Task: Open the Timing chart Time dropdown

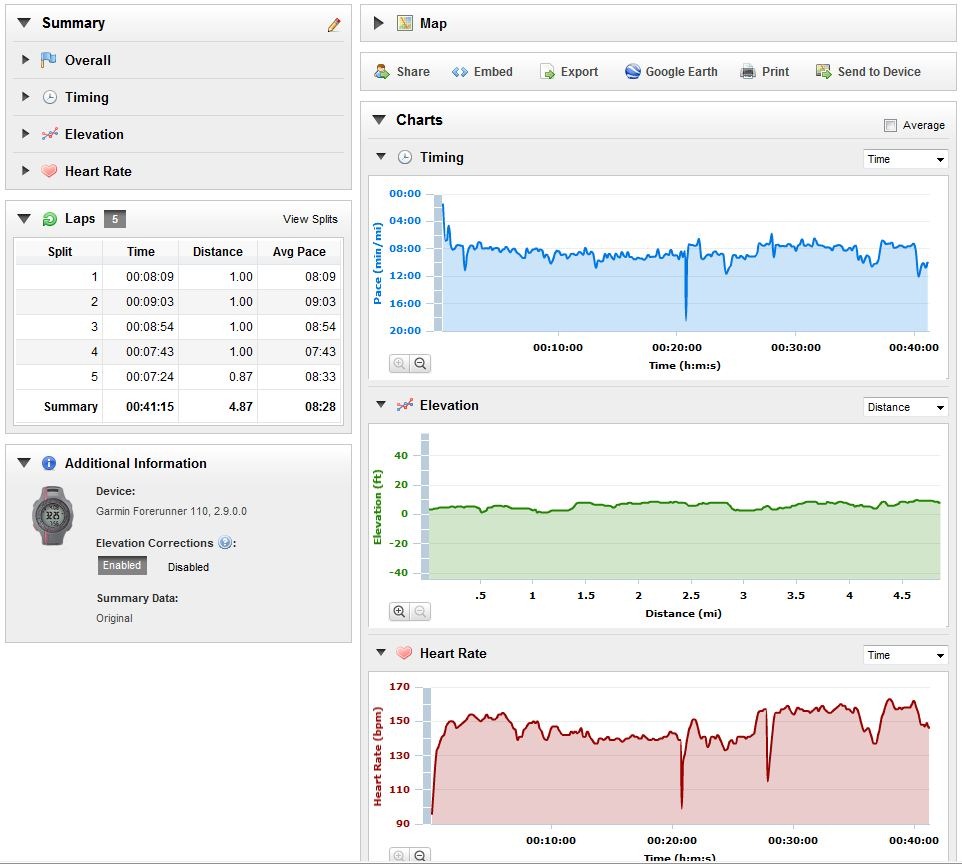Action: click(x=905, y=159)
